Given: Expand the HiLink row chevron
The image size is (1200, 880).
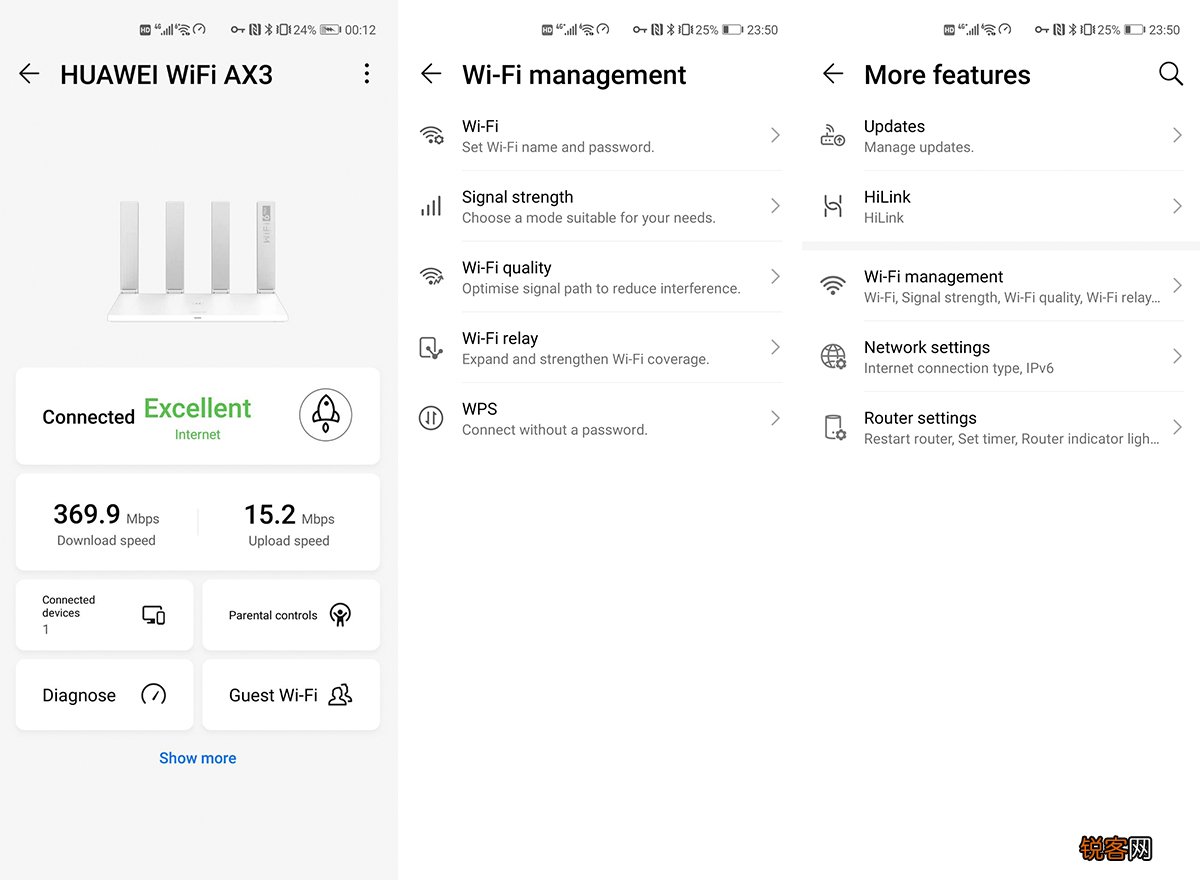Looking at the screenshot, I should [x=1177, y=206].
